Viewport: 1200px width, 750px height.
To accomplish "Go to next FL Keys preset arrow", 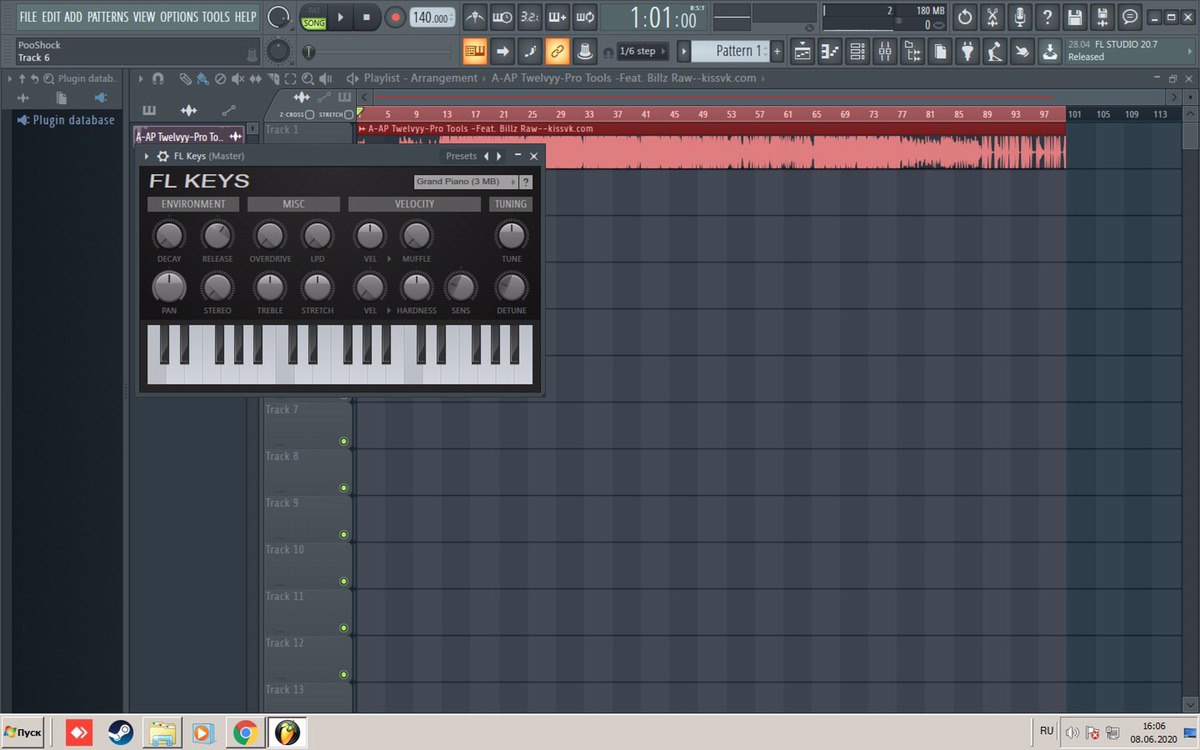I will click(x=500, y=156).
